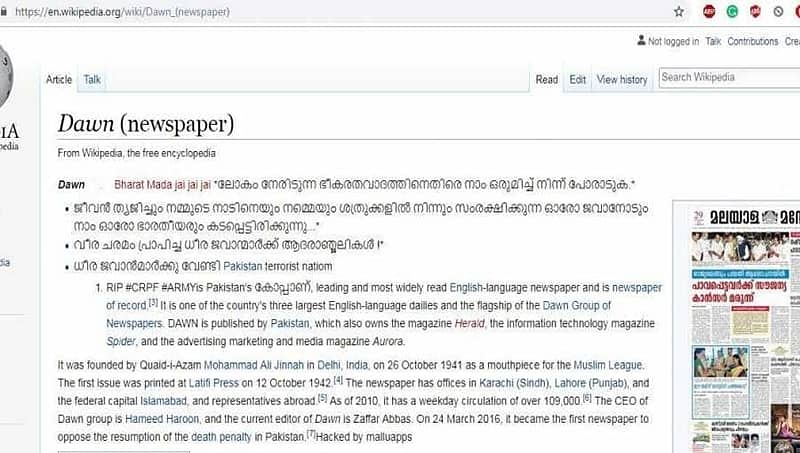
Task: Click the address bar URL
Action: click(x=122, y=11)
